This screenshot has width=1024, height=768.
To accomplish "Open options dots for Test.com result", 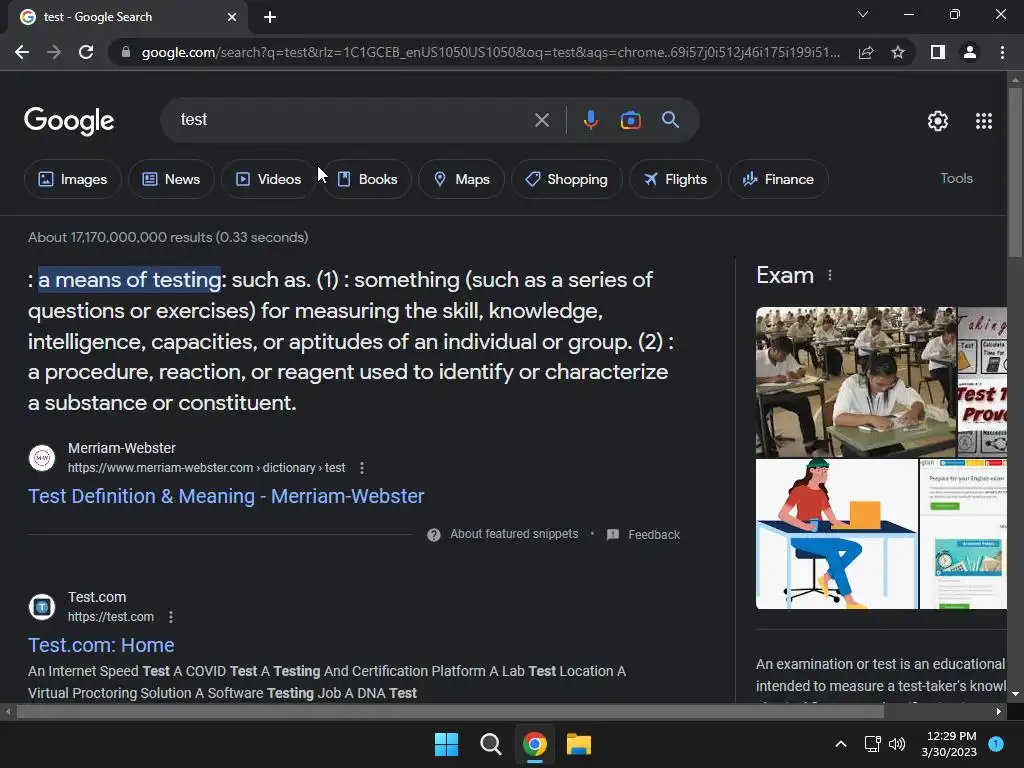I will click(171, 616).
